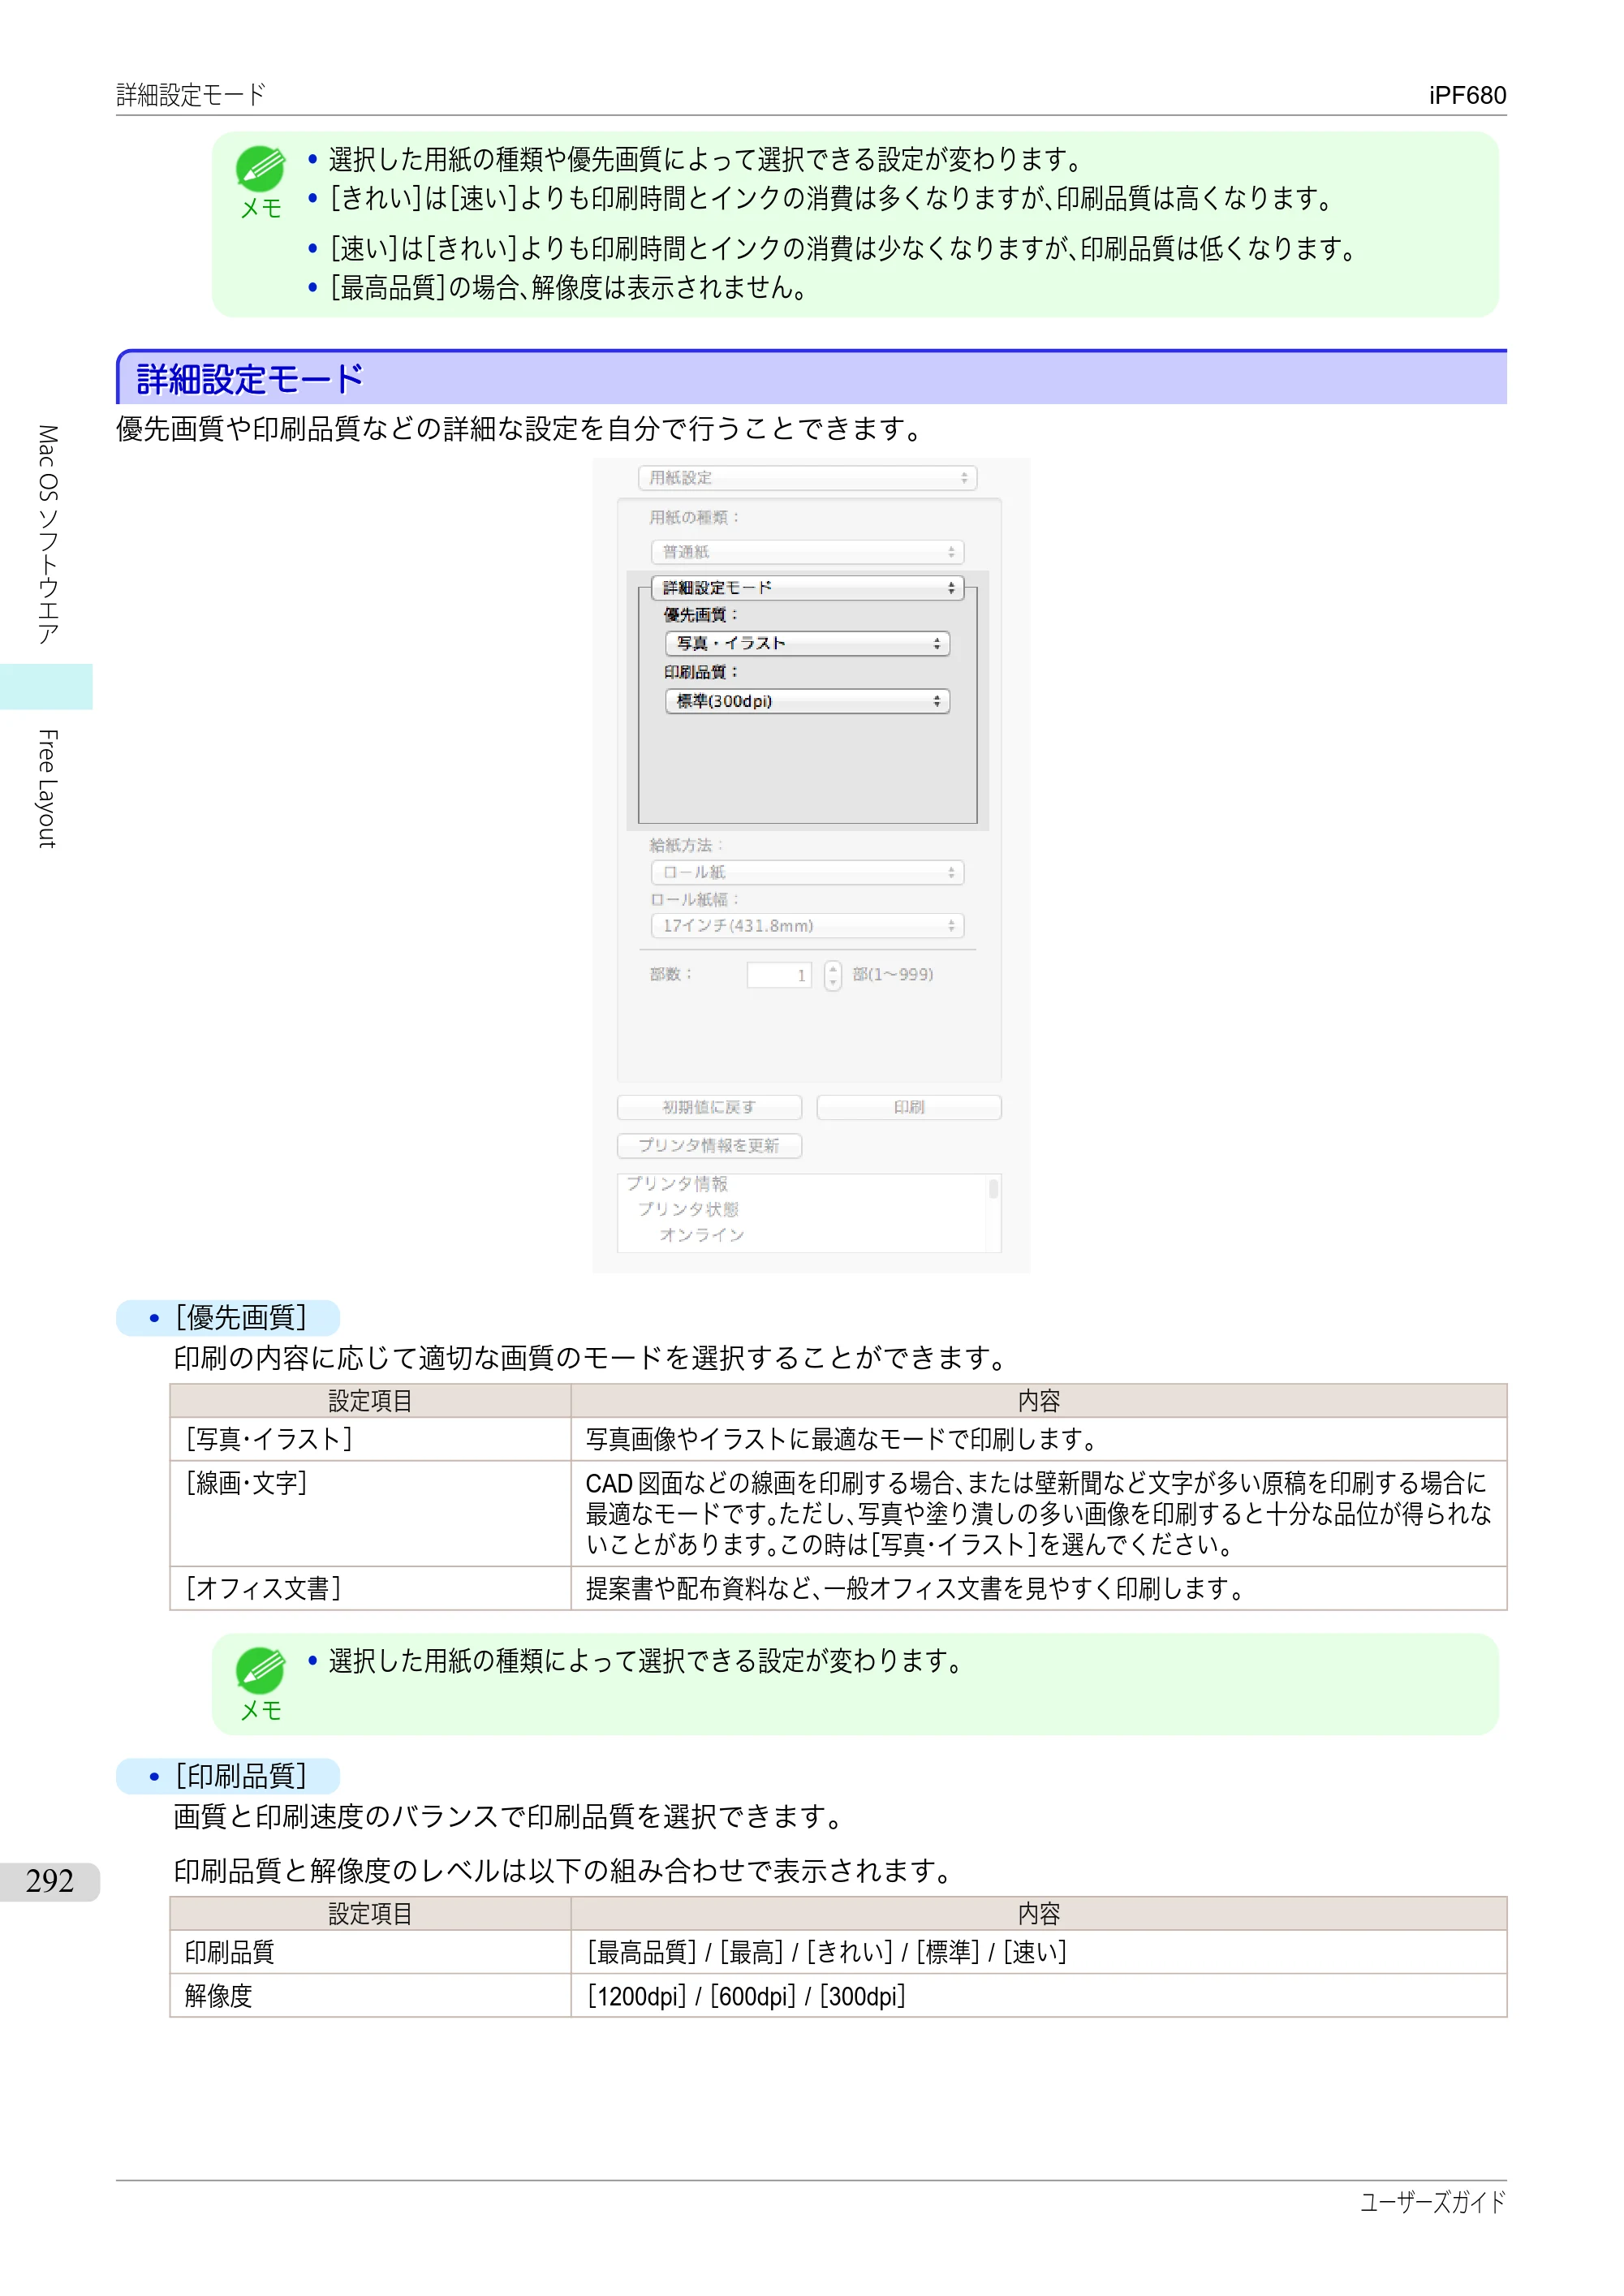
Task: Click the 印刷 print button
Action: click(x=909, y=1107)
